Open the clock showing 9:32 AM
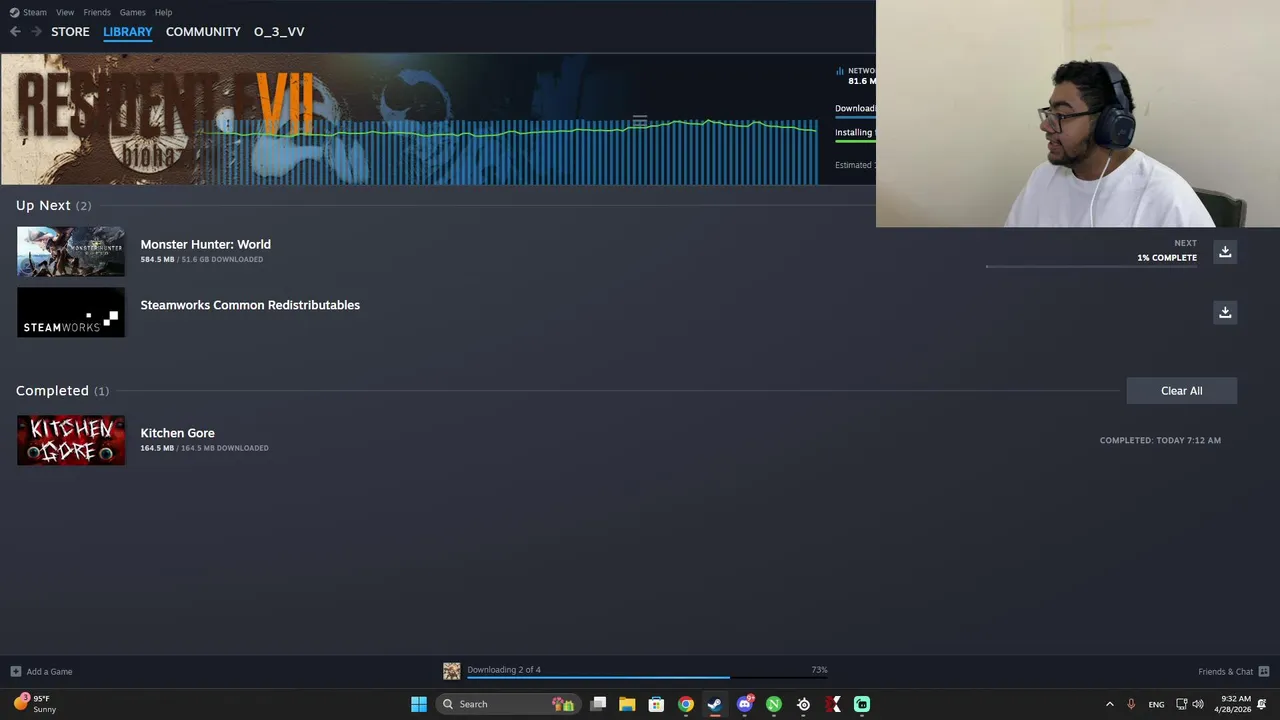Viewport: 1280px width, 720px height. click(x=1232, y=704)
